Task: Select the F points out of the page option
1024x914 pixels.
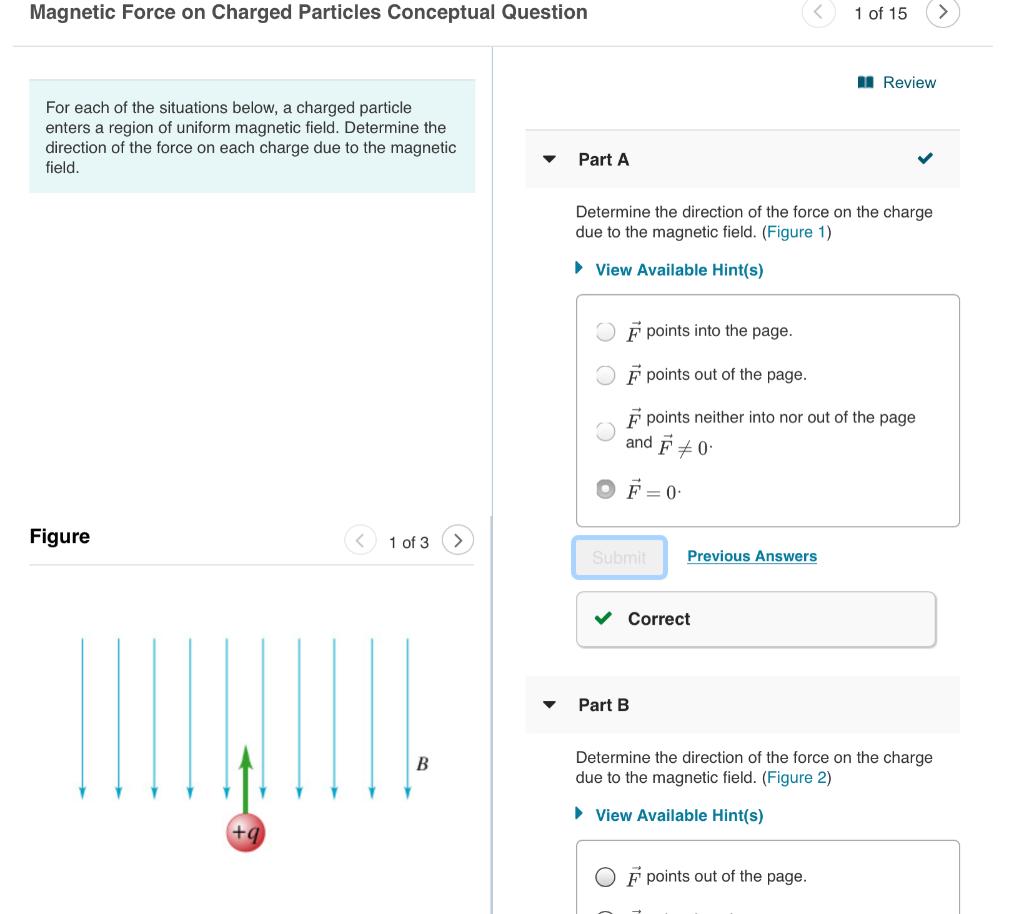Action: (x=605, y=374)
